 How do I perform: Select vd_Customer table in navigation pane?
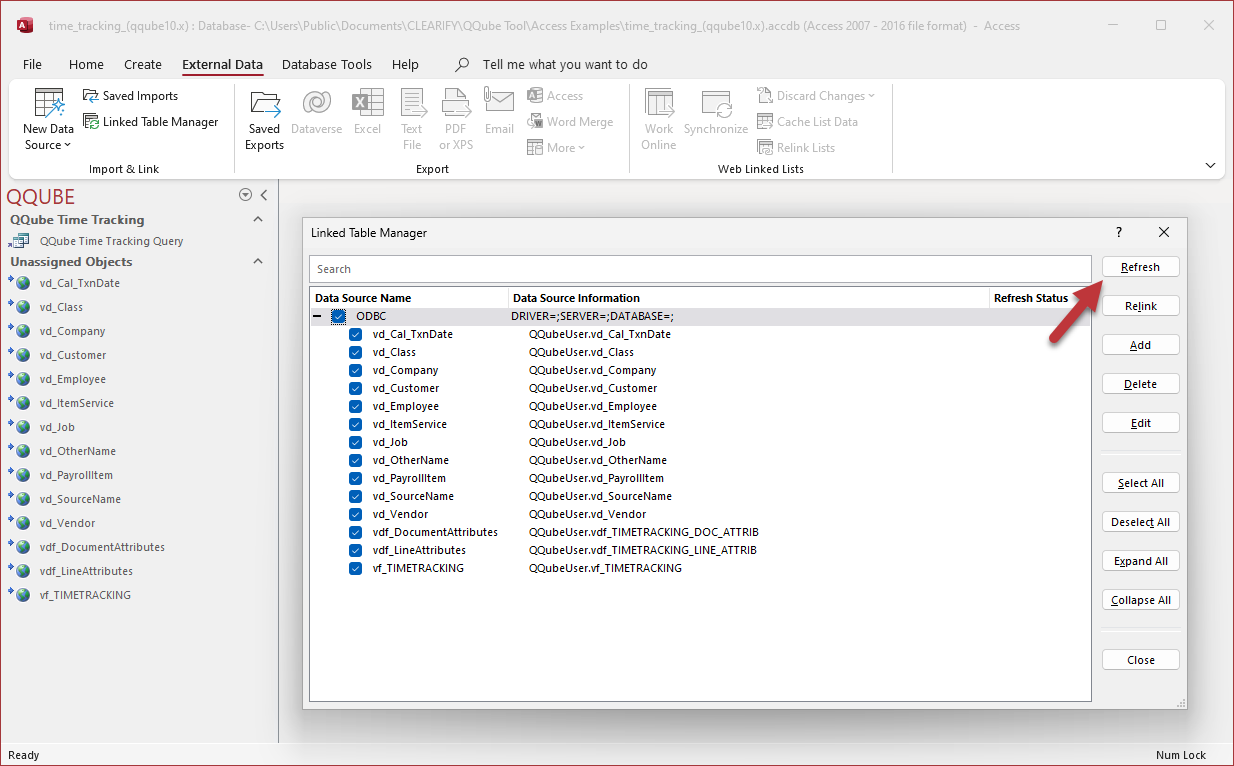(x=73, y=355)
